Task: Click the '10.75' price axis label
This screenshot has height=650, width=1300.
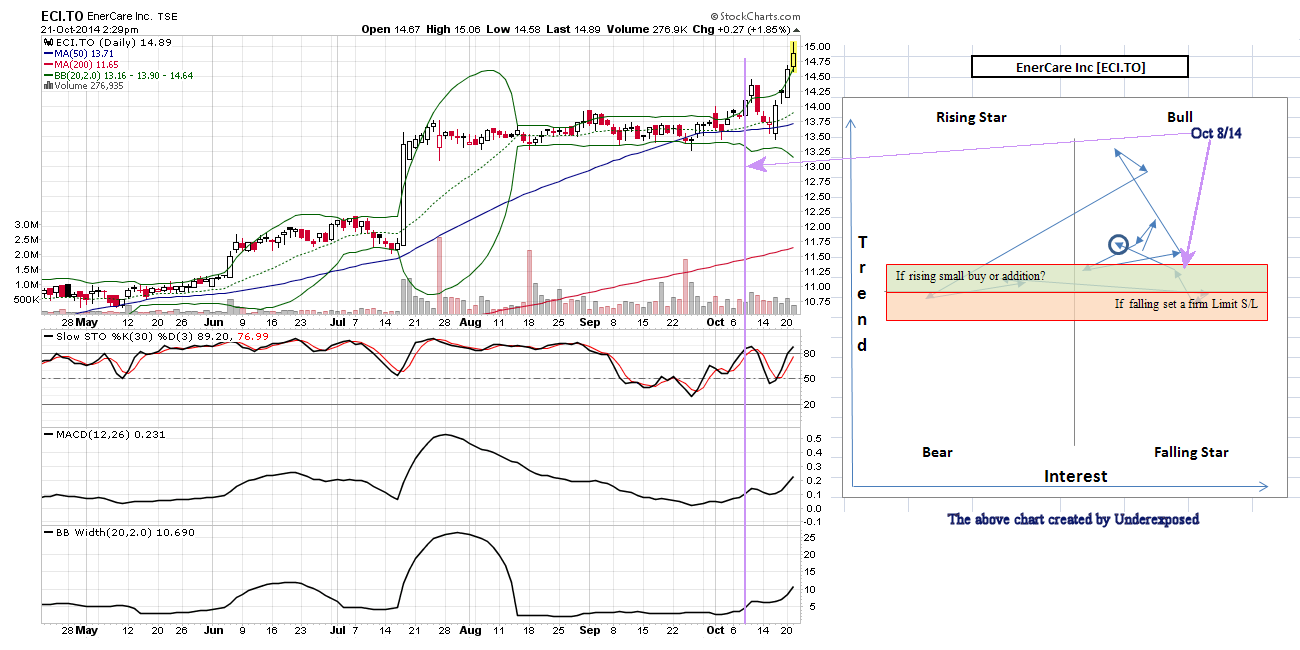Action: coord(817,301)
